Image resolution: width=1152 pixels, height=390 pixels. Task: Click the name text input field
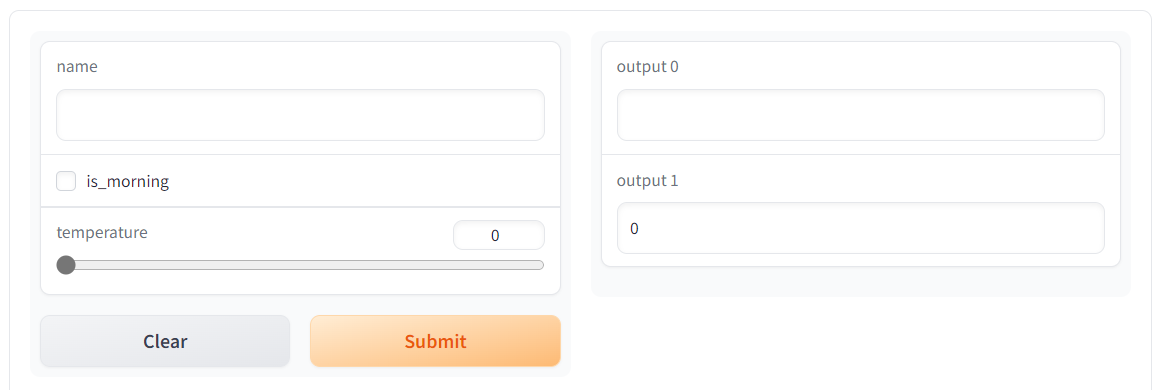300,115
